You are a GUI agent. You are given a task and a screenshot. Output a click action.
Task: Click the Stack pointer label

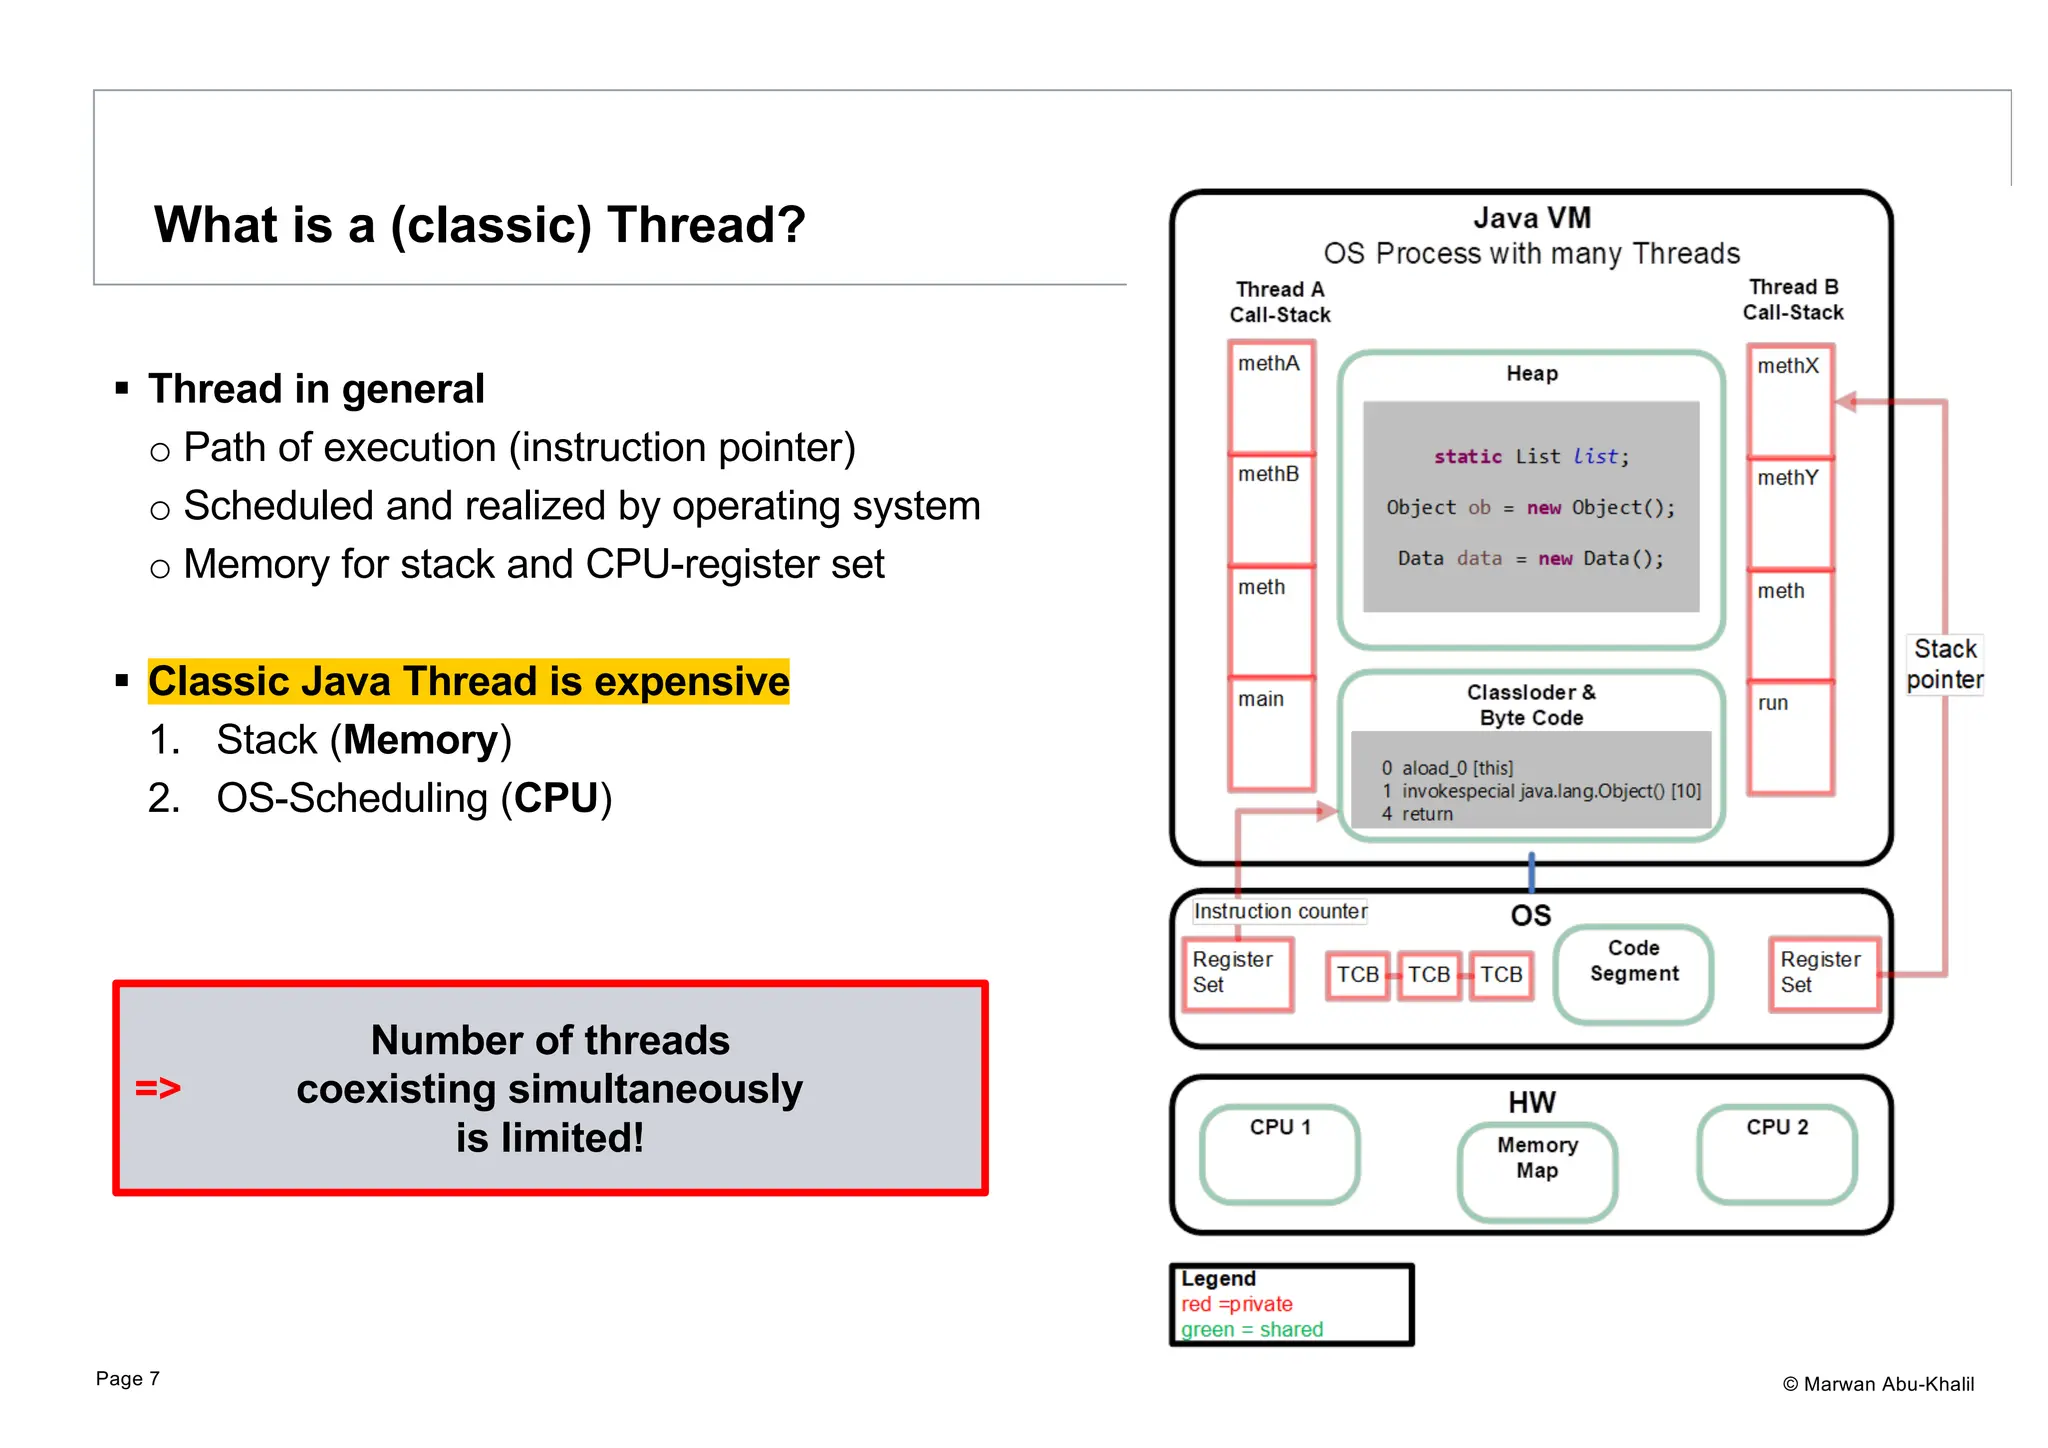pyautogui.click(x=1944, y=664)
